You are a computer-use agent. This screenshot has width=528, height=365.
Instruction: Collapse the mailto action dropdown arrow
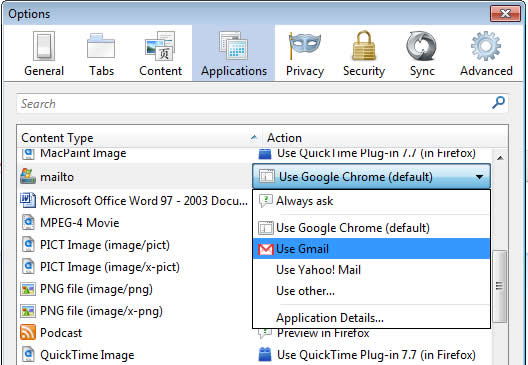click(x=479, y=177)
